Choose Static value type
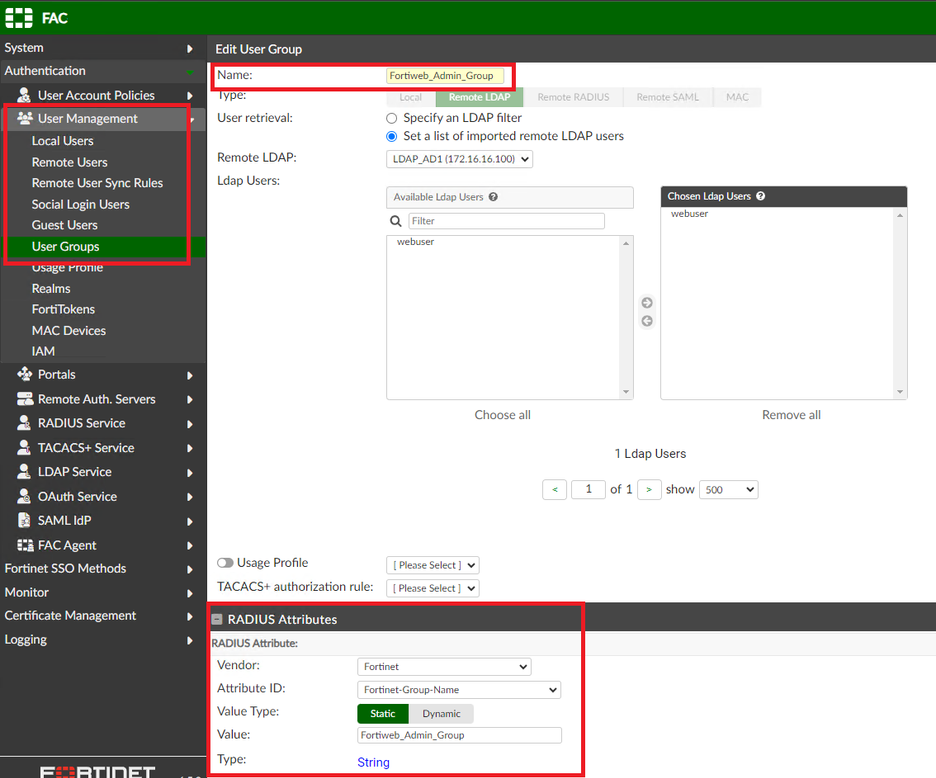936x778 pixels. [x=383, y=714]
